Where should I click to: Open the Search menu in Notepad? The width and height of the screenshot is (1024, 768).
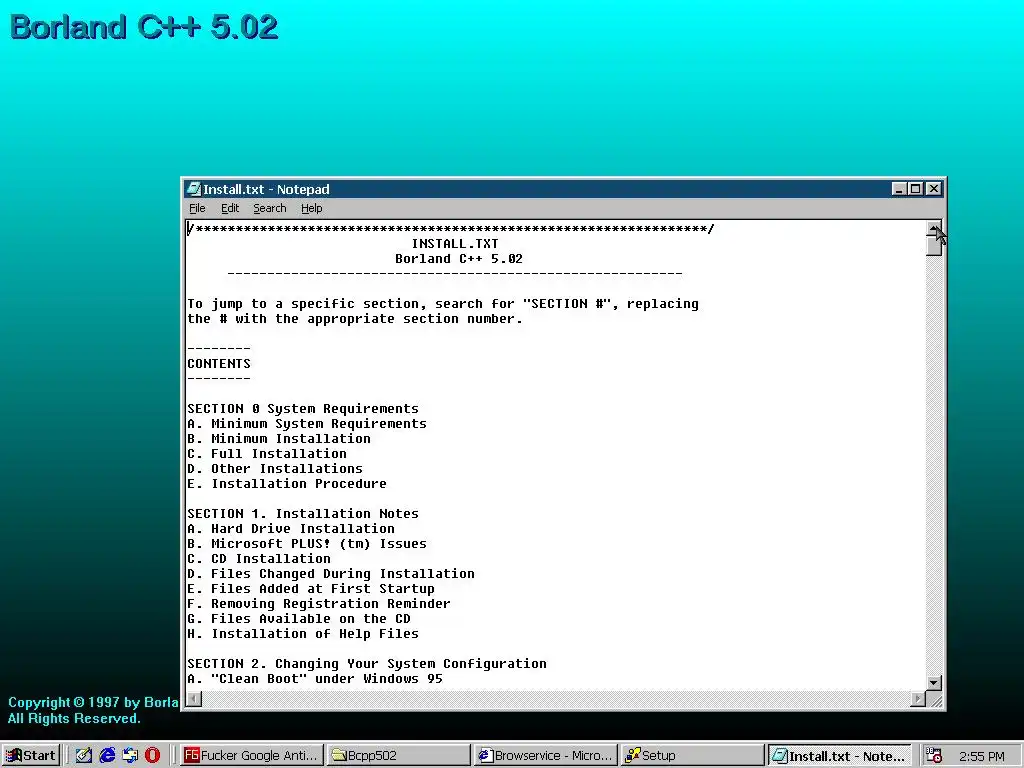(x=270, y=208)
